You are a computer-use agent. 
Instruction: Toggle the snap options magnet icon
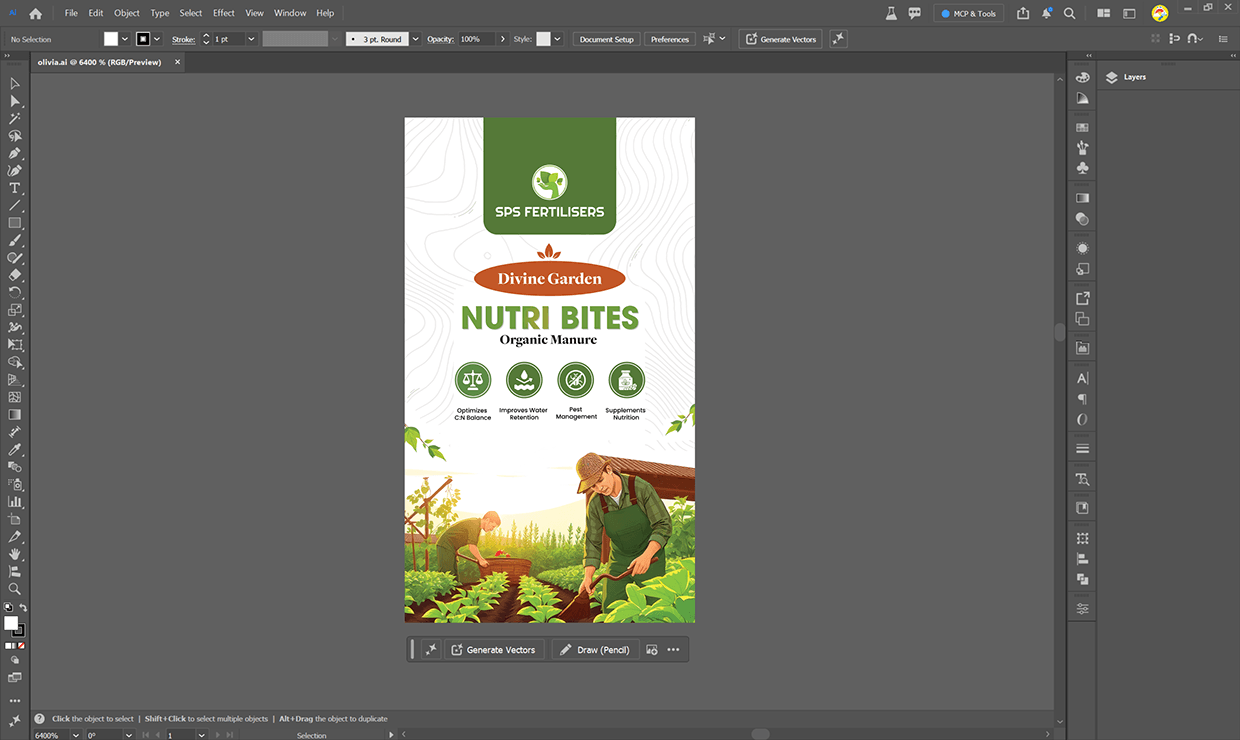1197,39
